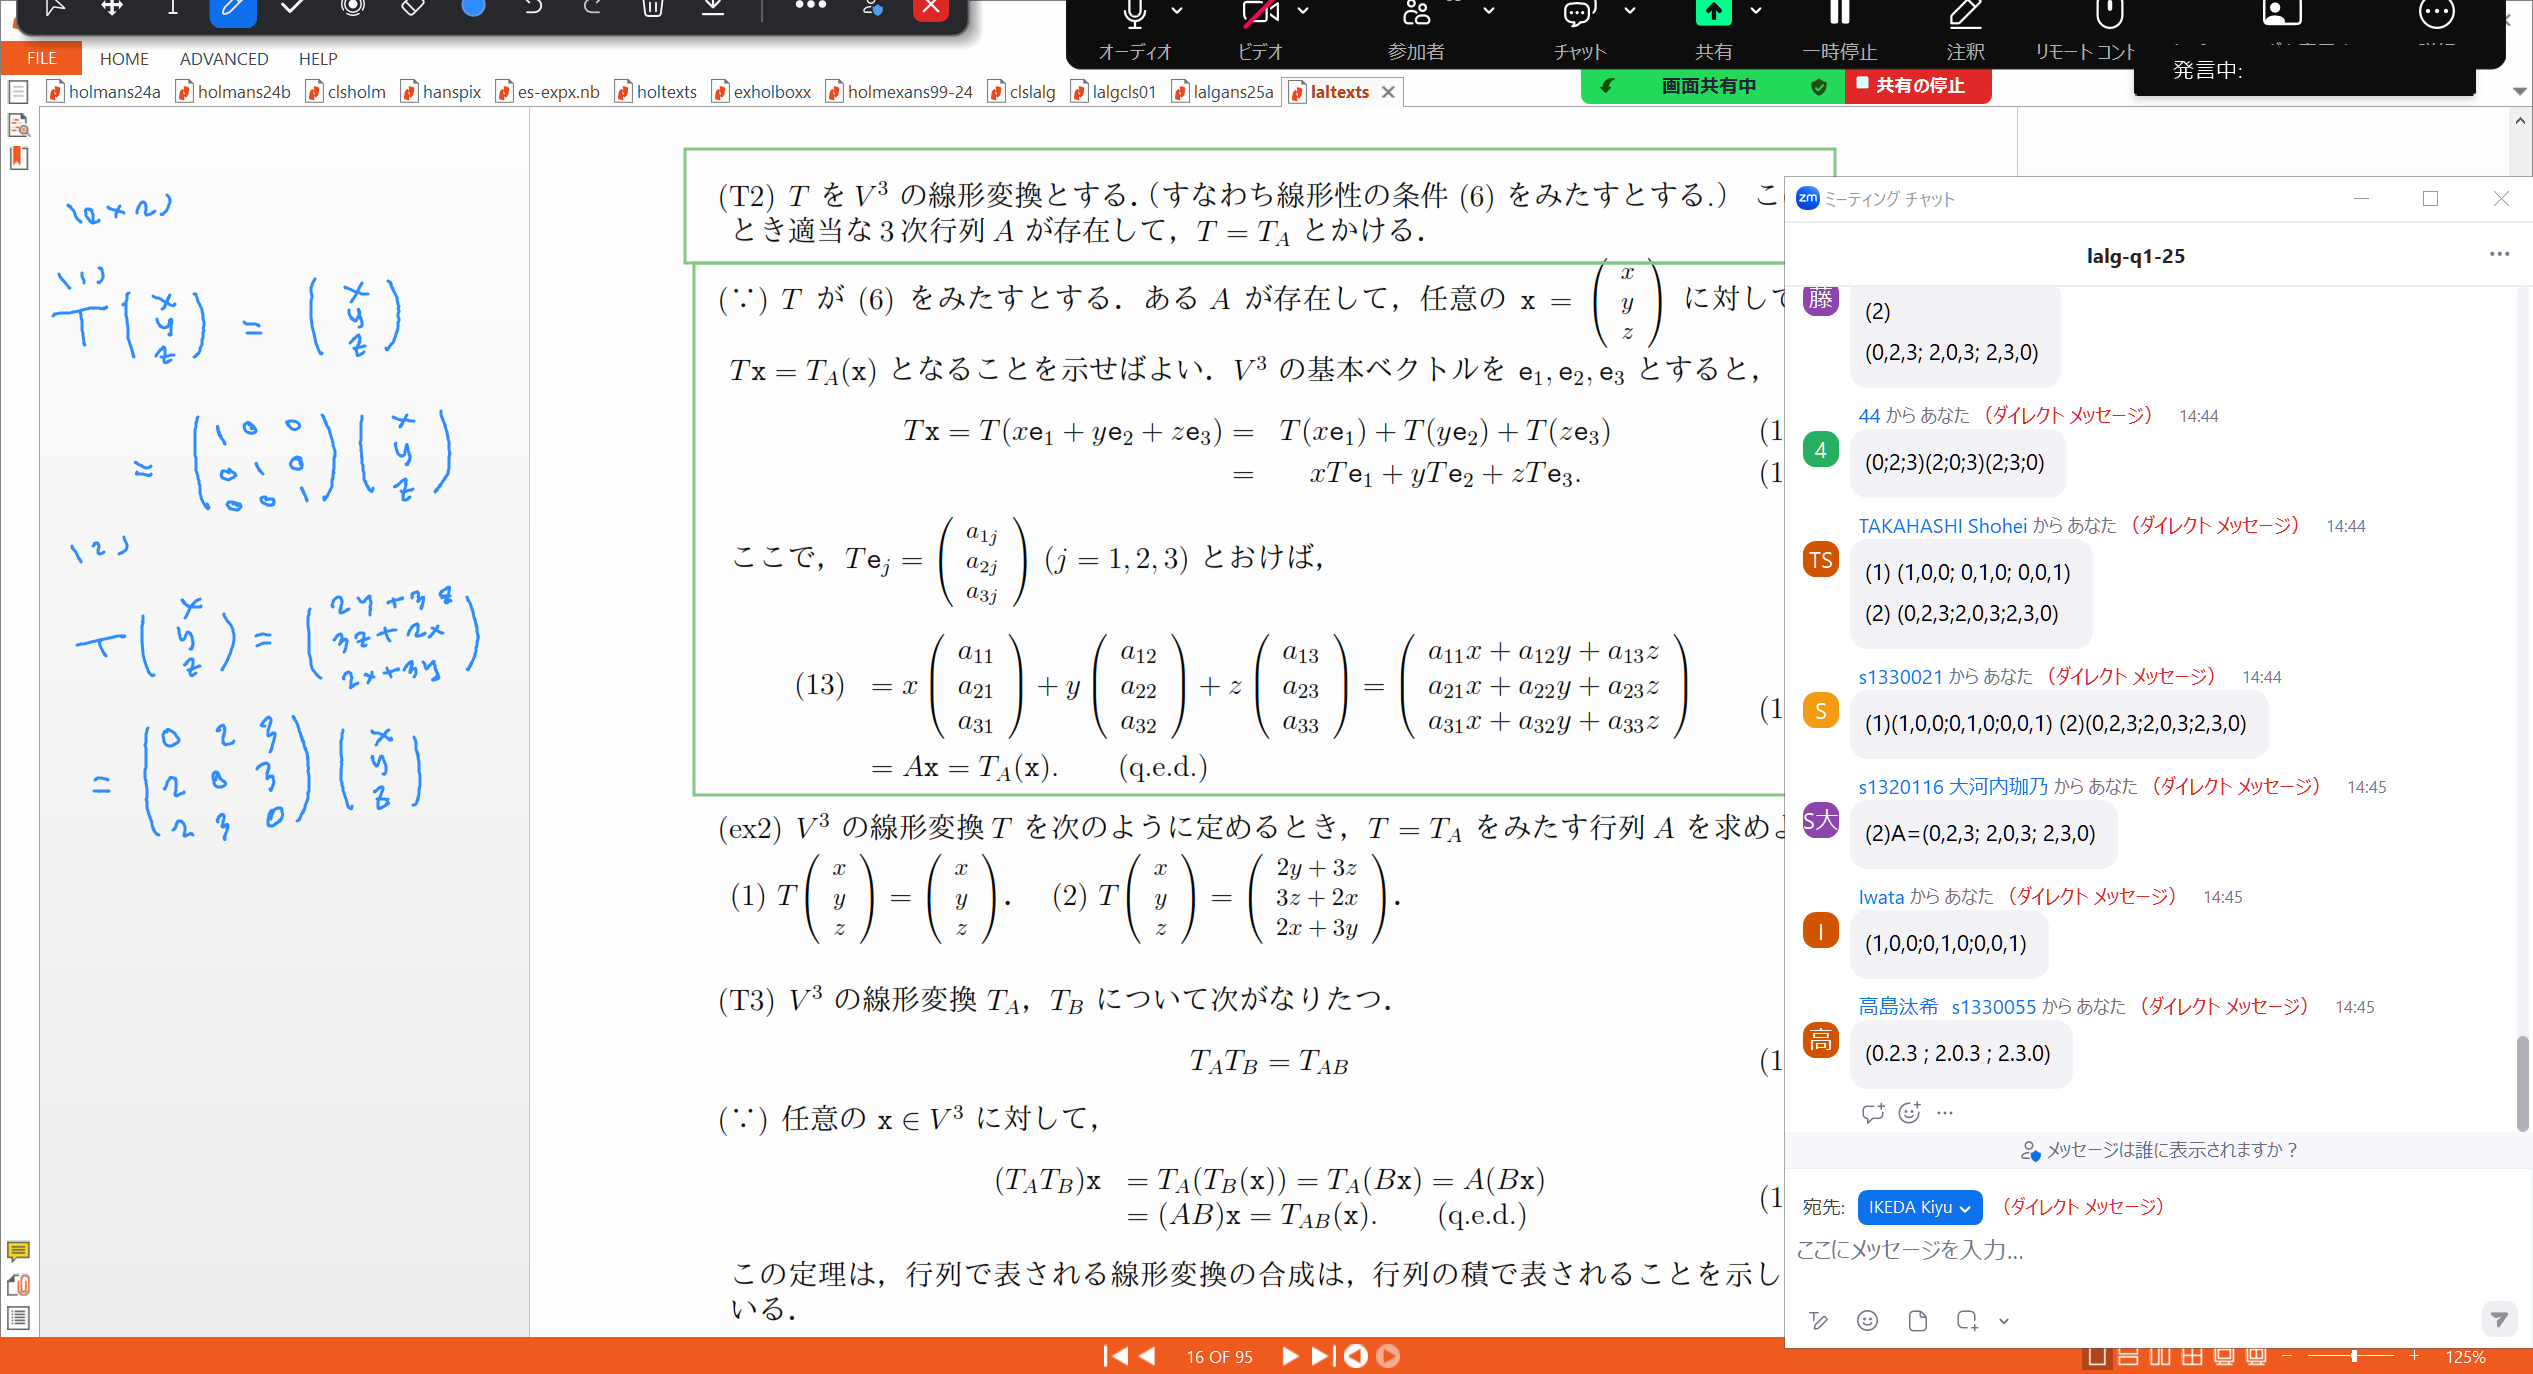Attach a file in the chat
The height and width of the screenshot is (1374, 2533).
point(1917,1321)
